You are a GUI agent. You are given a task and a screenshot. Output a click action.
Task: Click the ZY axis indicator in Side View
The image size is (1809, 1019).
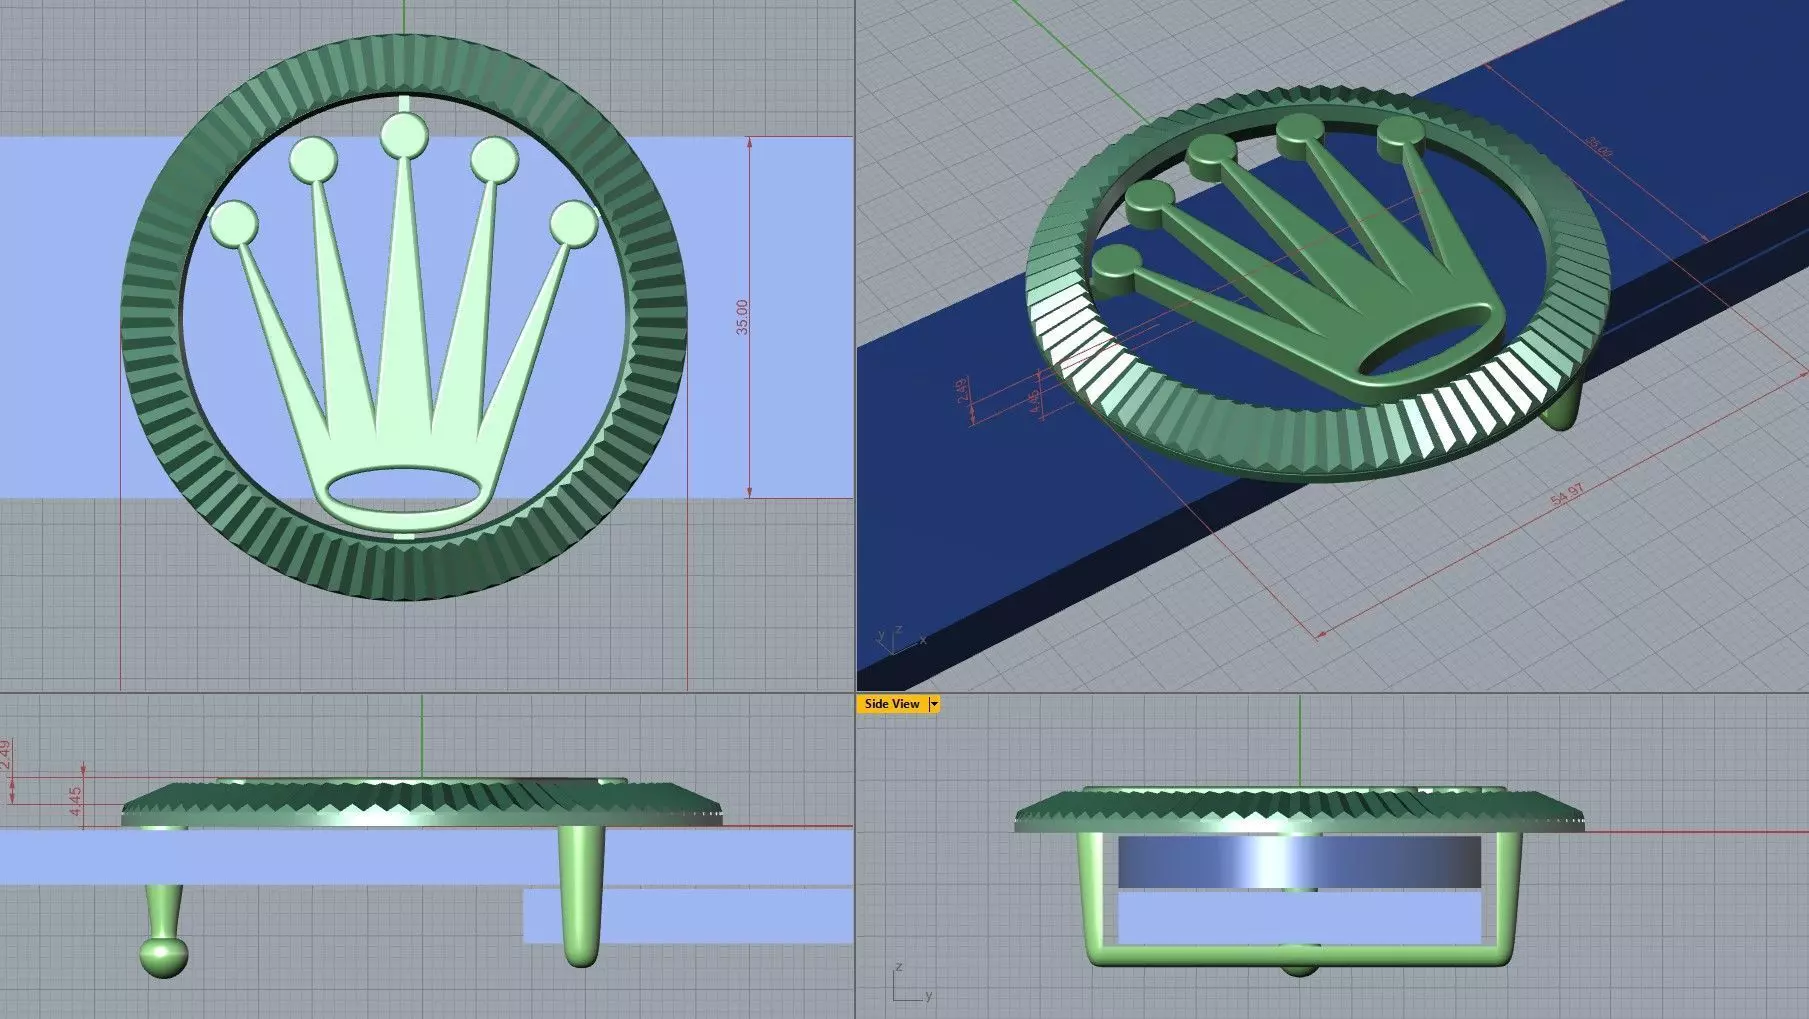pyautogui.click(x=912, y=983)
